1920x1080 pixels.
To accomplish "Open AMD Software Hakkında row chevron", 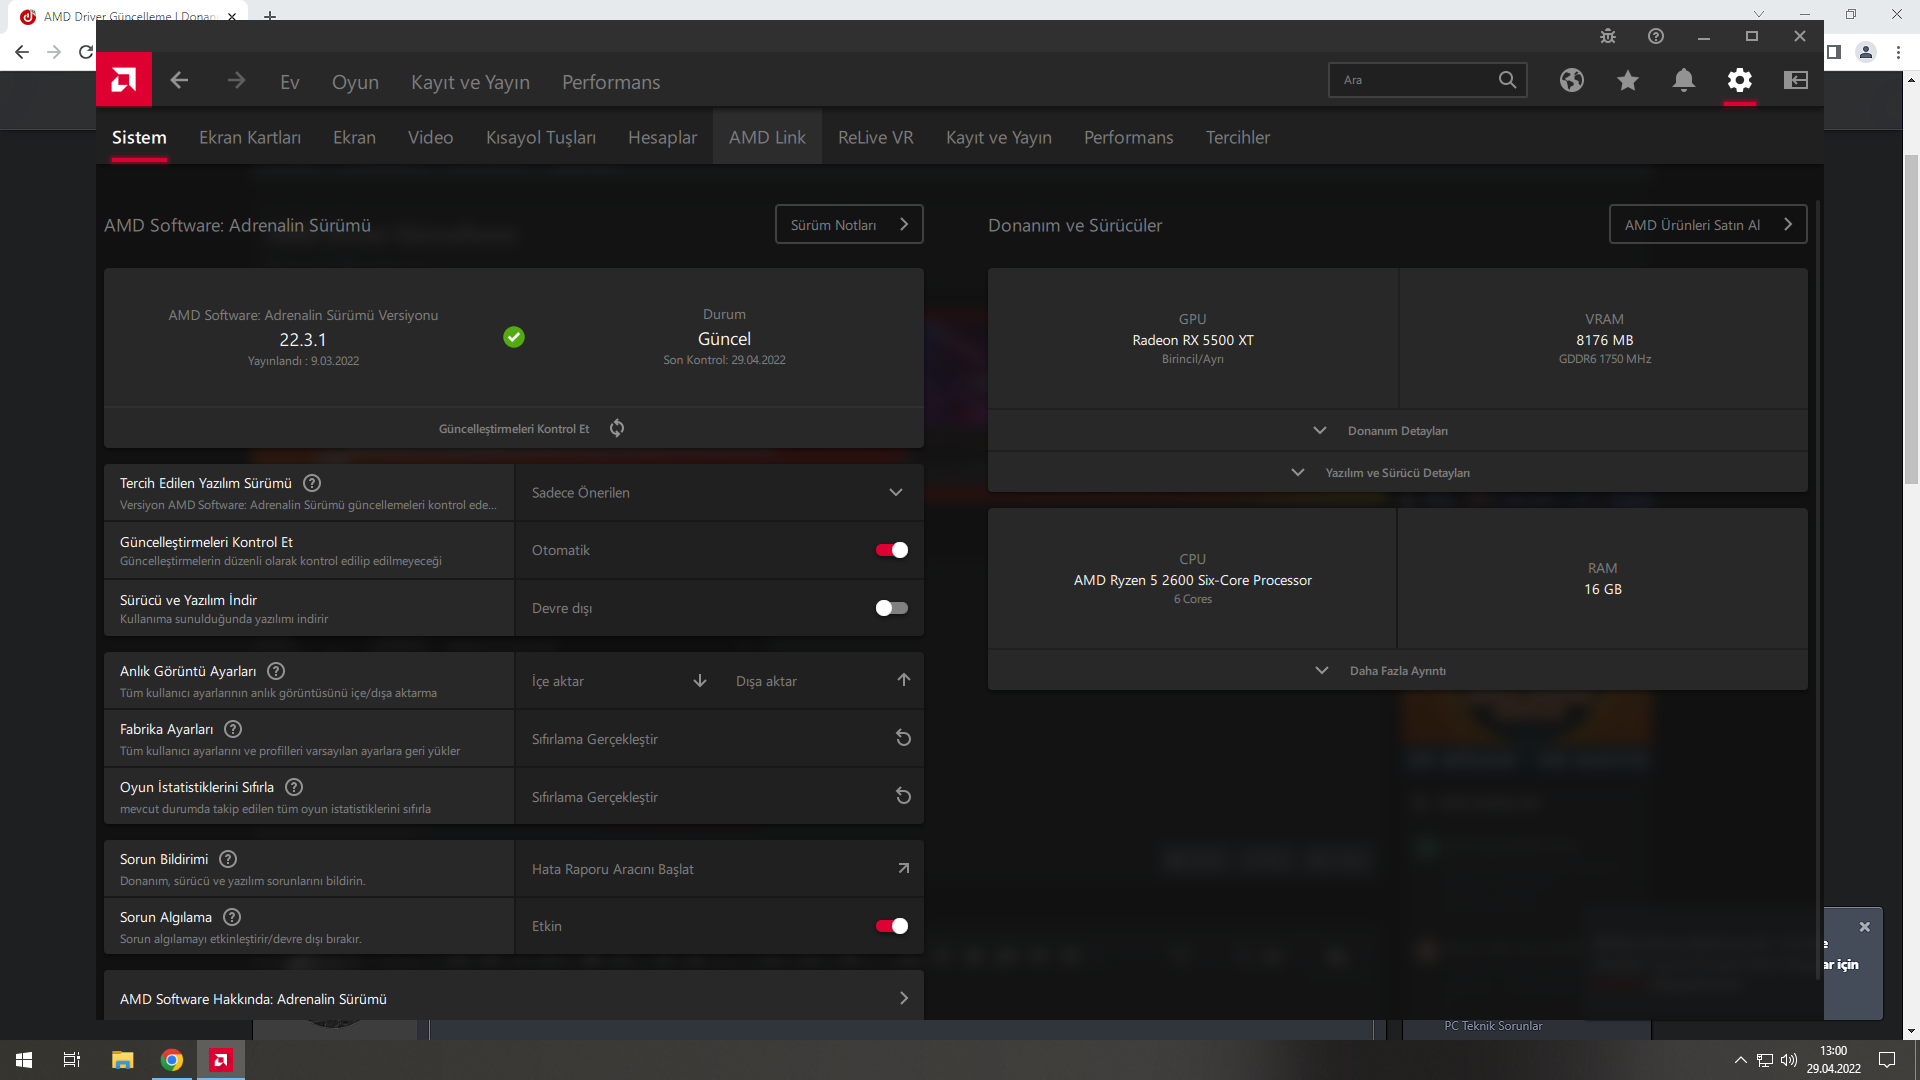I will [x=904, y=998].
